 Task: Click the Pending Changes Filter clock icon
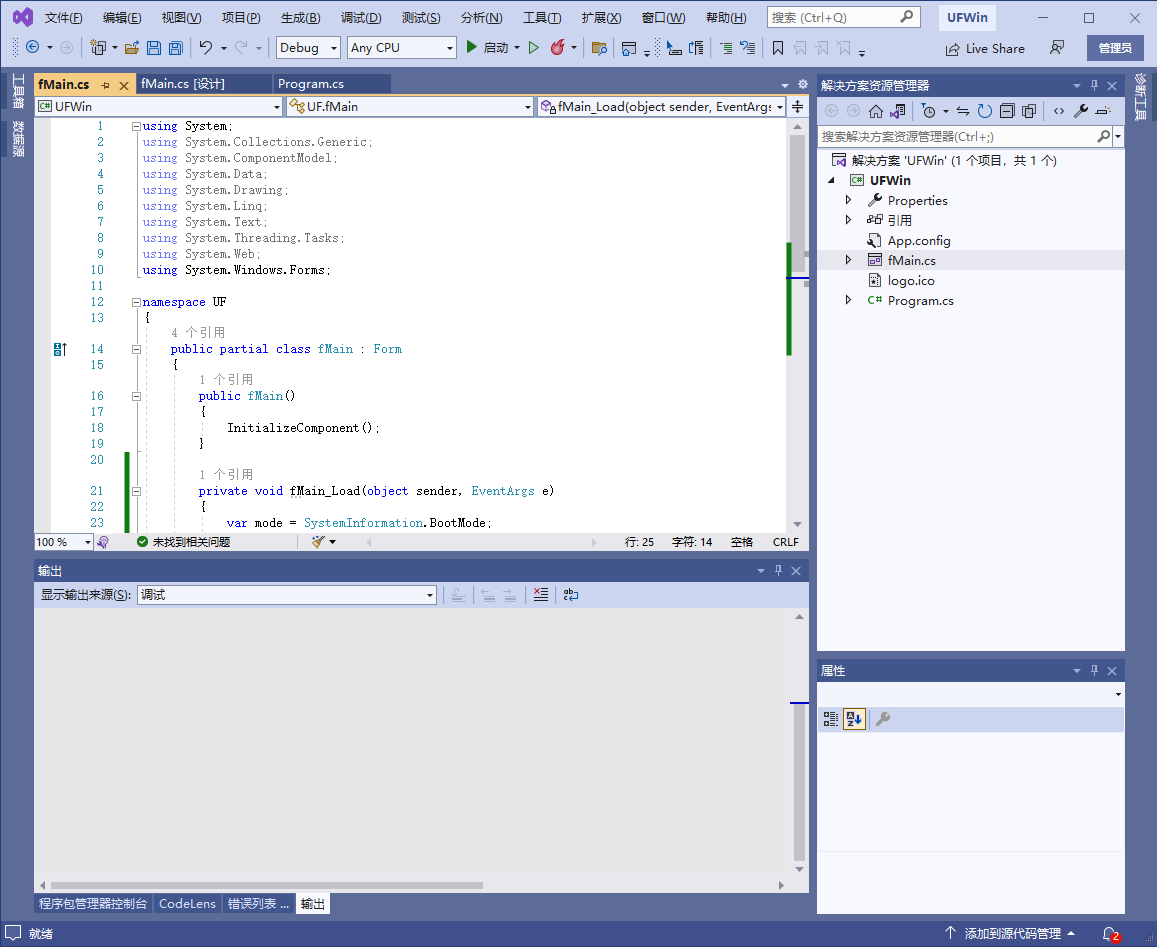tap(929, 111)
